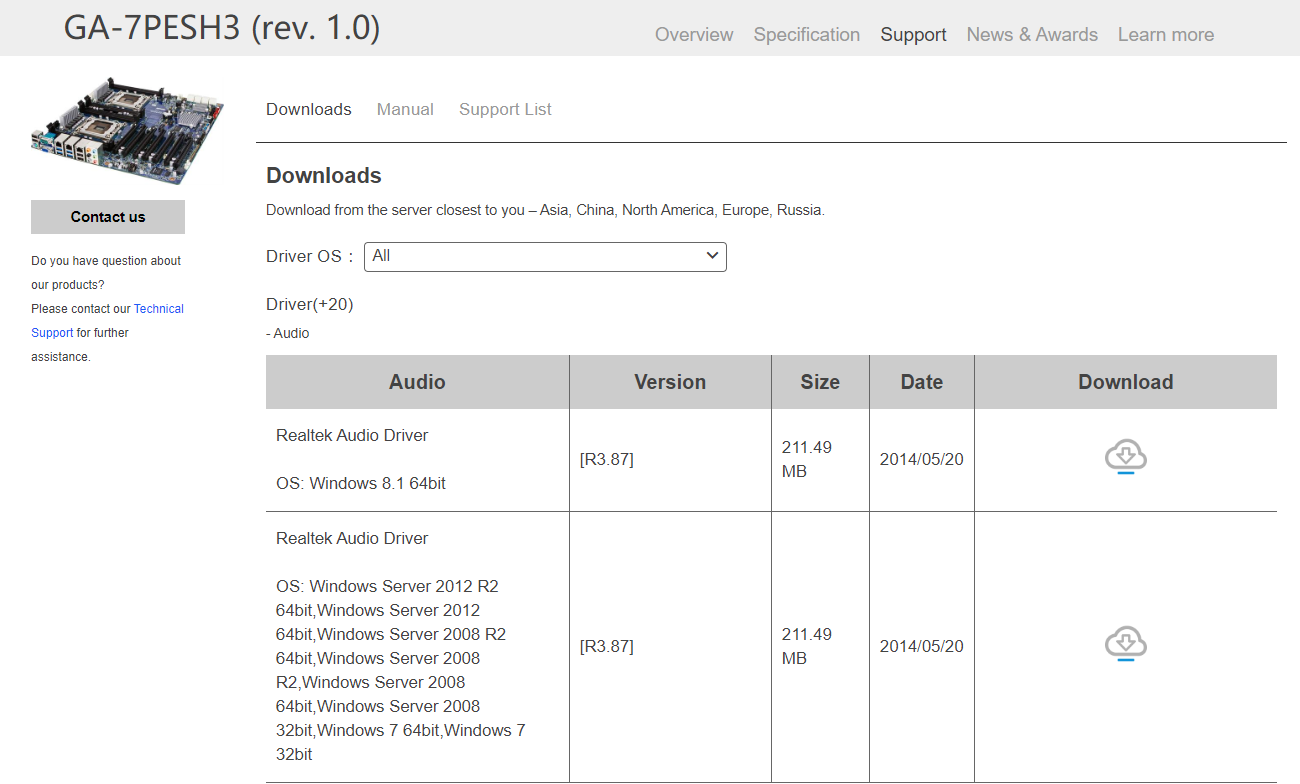Open the Specification tab

(x=807, y=34)
